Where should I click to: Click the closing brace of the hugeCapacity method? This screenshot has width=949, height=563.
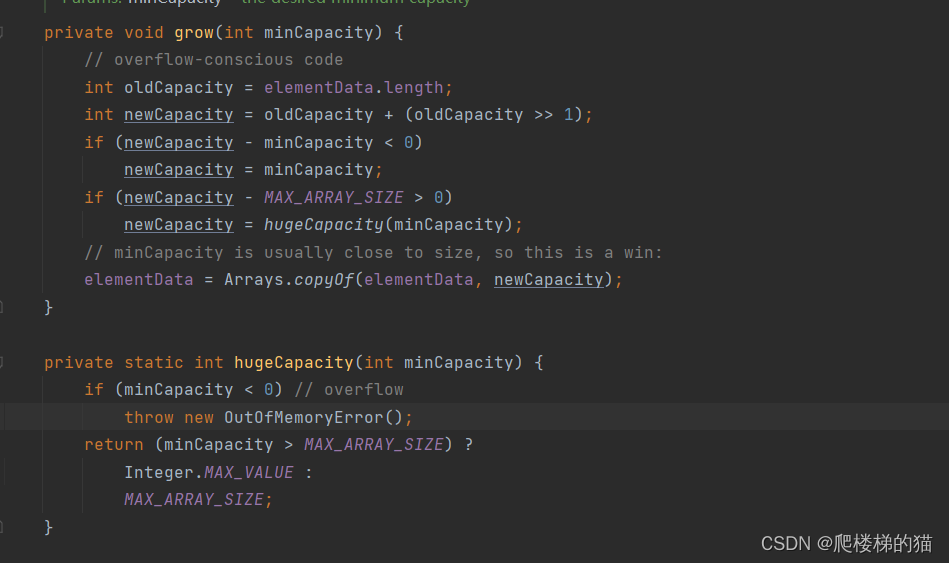48,527
